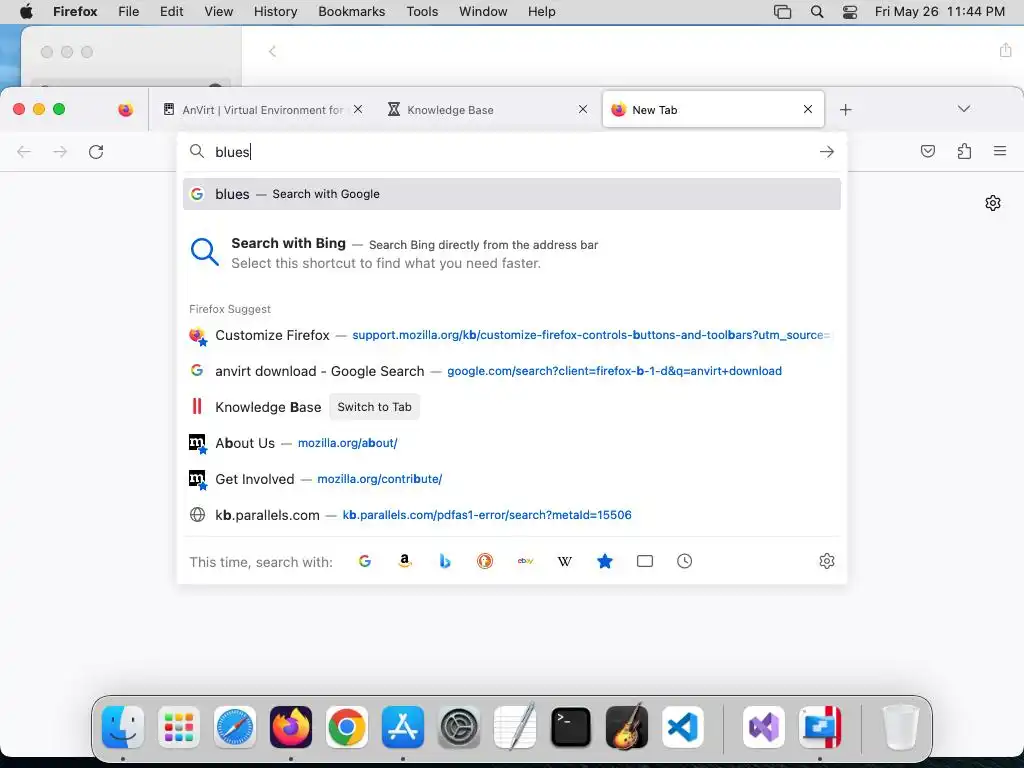The image size is (1024, 768).
Task: Launch GarageBand from the Dock
Action: point(627,727)
